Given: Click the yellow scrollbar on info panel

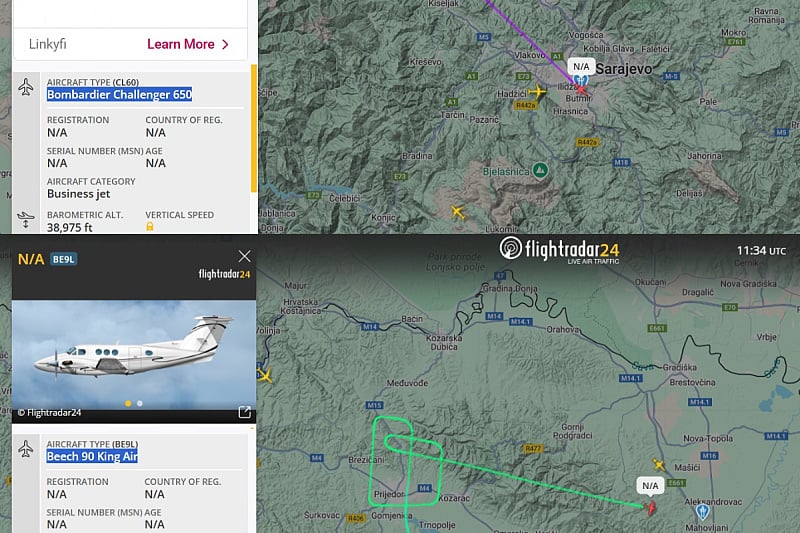Looking at the screenshot, I should 254,129.
